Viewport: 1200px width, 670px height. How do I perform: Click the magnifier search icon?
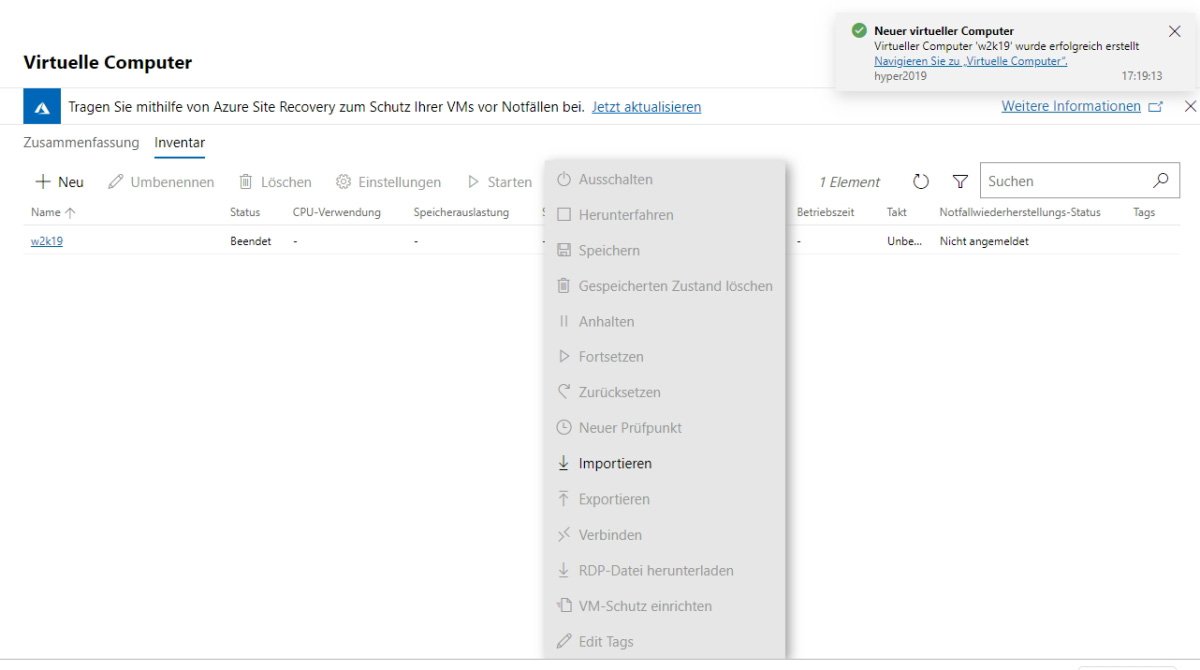[x=1160, y=181]
